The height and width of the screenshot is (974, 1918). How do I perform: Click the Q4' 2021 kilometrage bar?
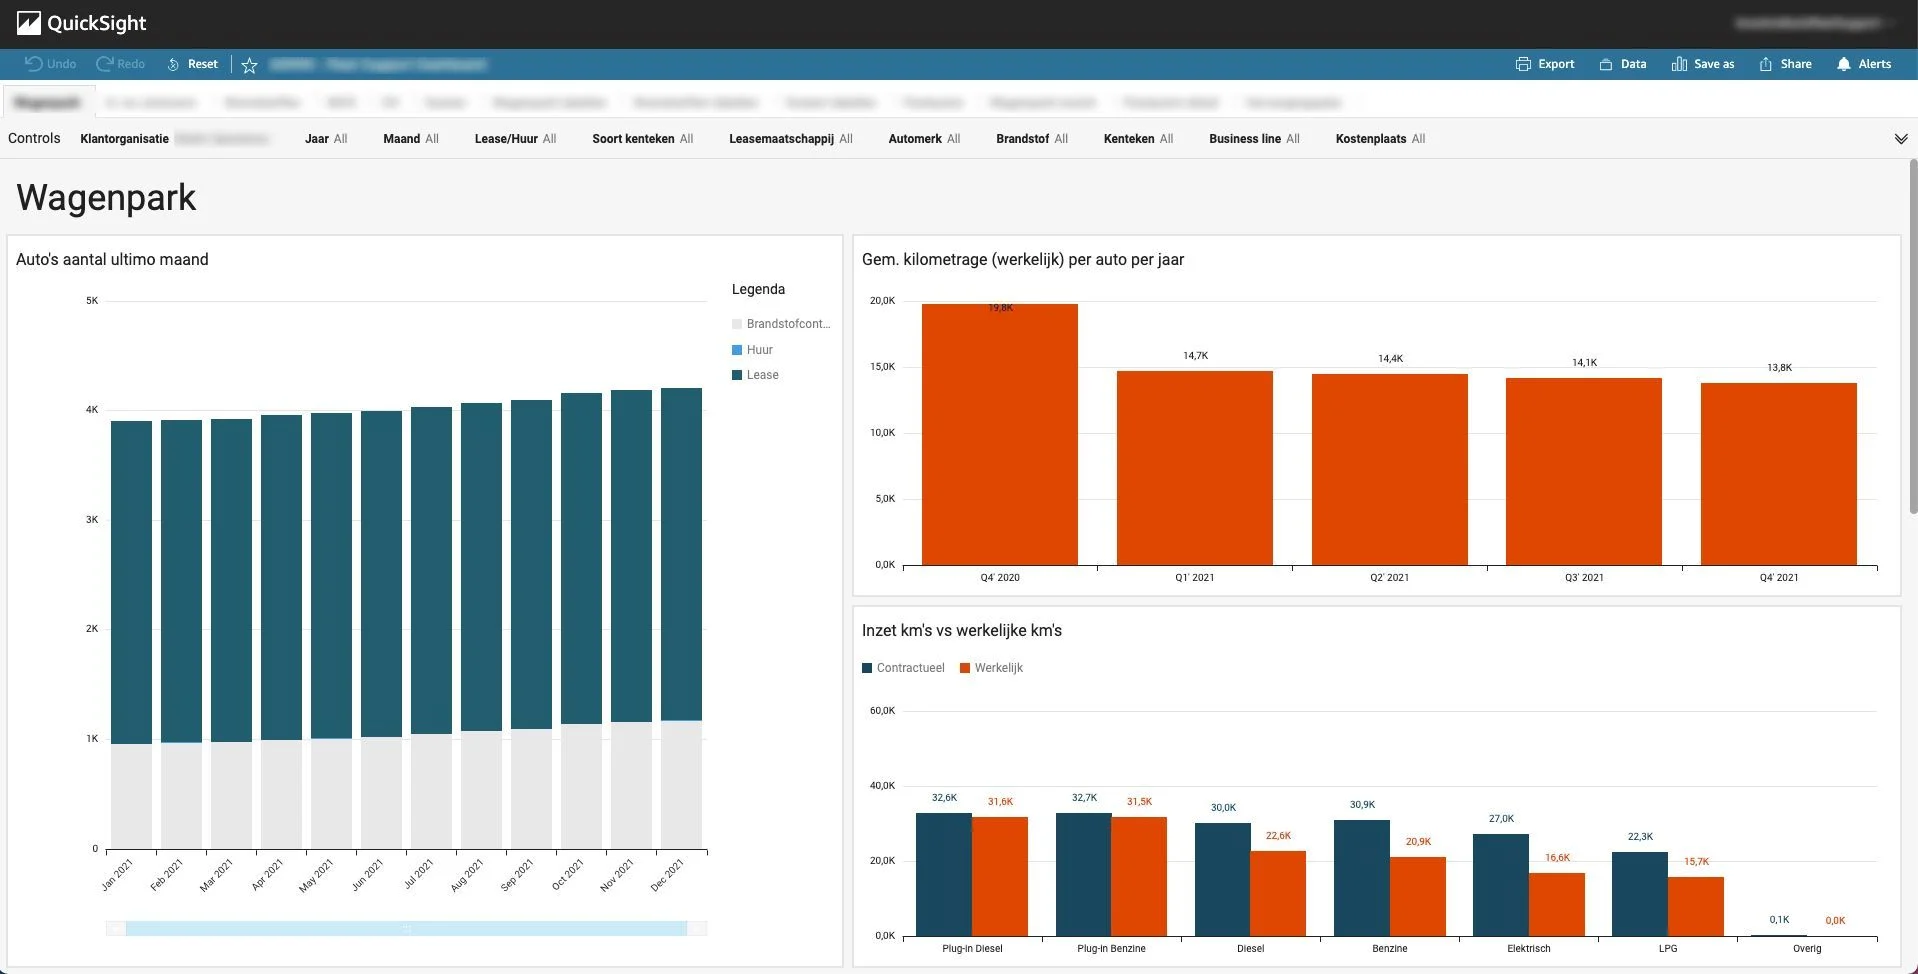pyautogui.click(x=1779, y=474)
